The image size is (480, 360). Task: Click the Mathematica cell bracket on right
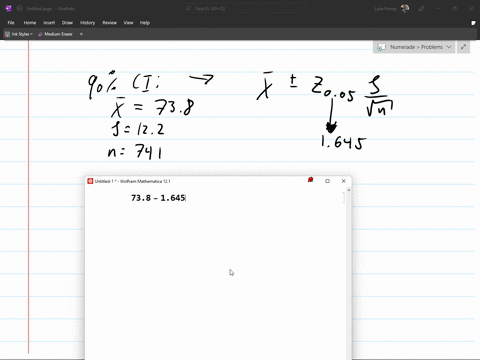tap(344, 198)
